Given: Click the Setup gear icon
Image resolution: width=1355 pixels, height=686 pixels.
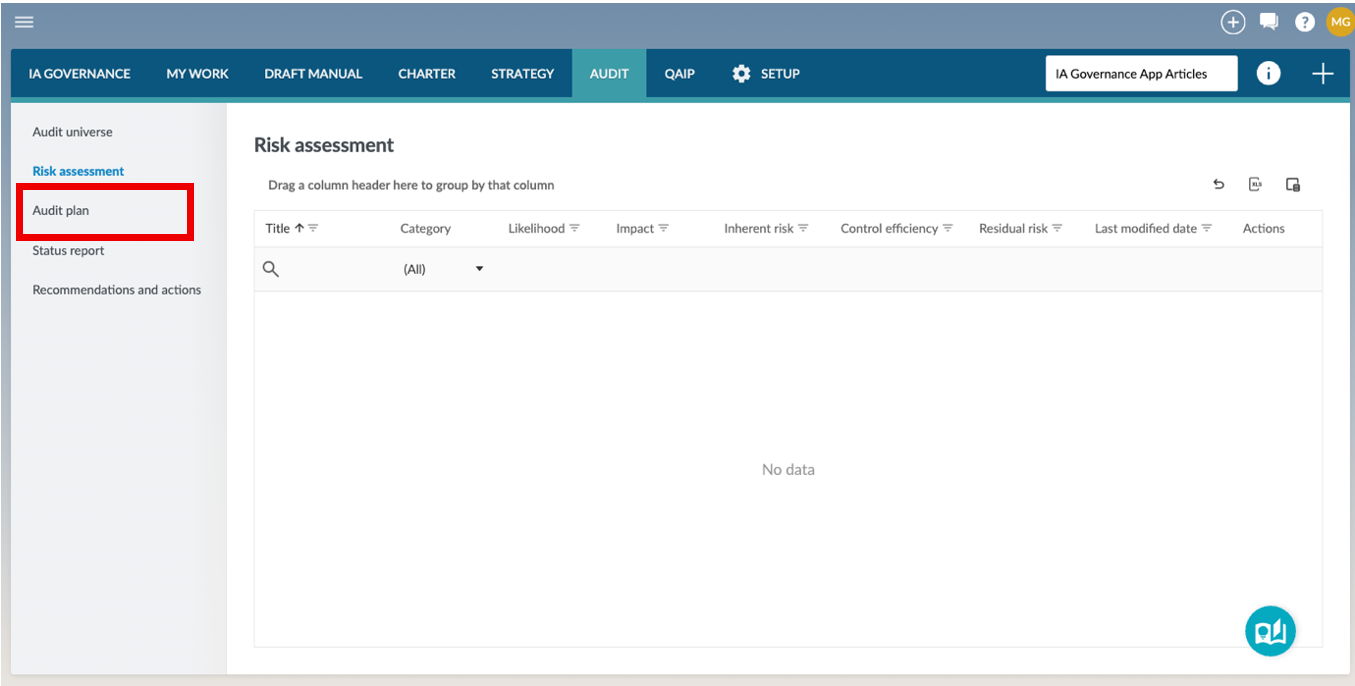Looking at the screenshot, I should click(x=741, y=73).
